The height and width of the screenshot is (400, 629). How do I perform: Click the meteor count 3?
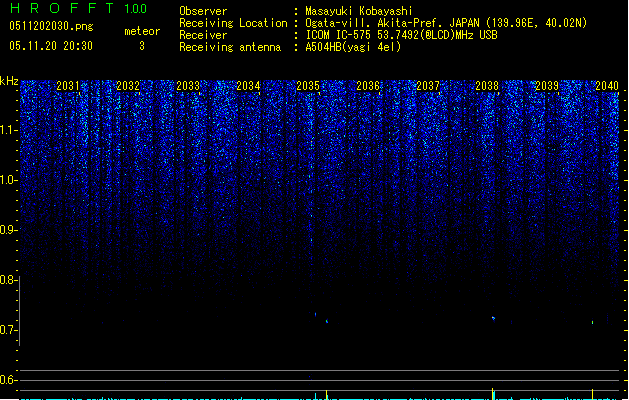(x=142, y=46)
